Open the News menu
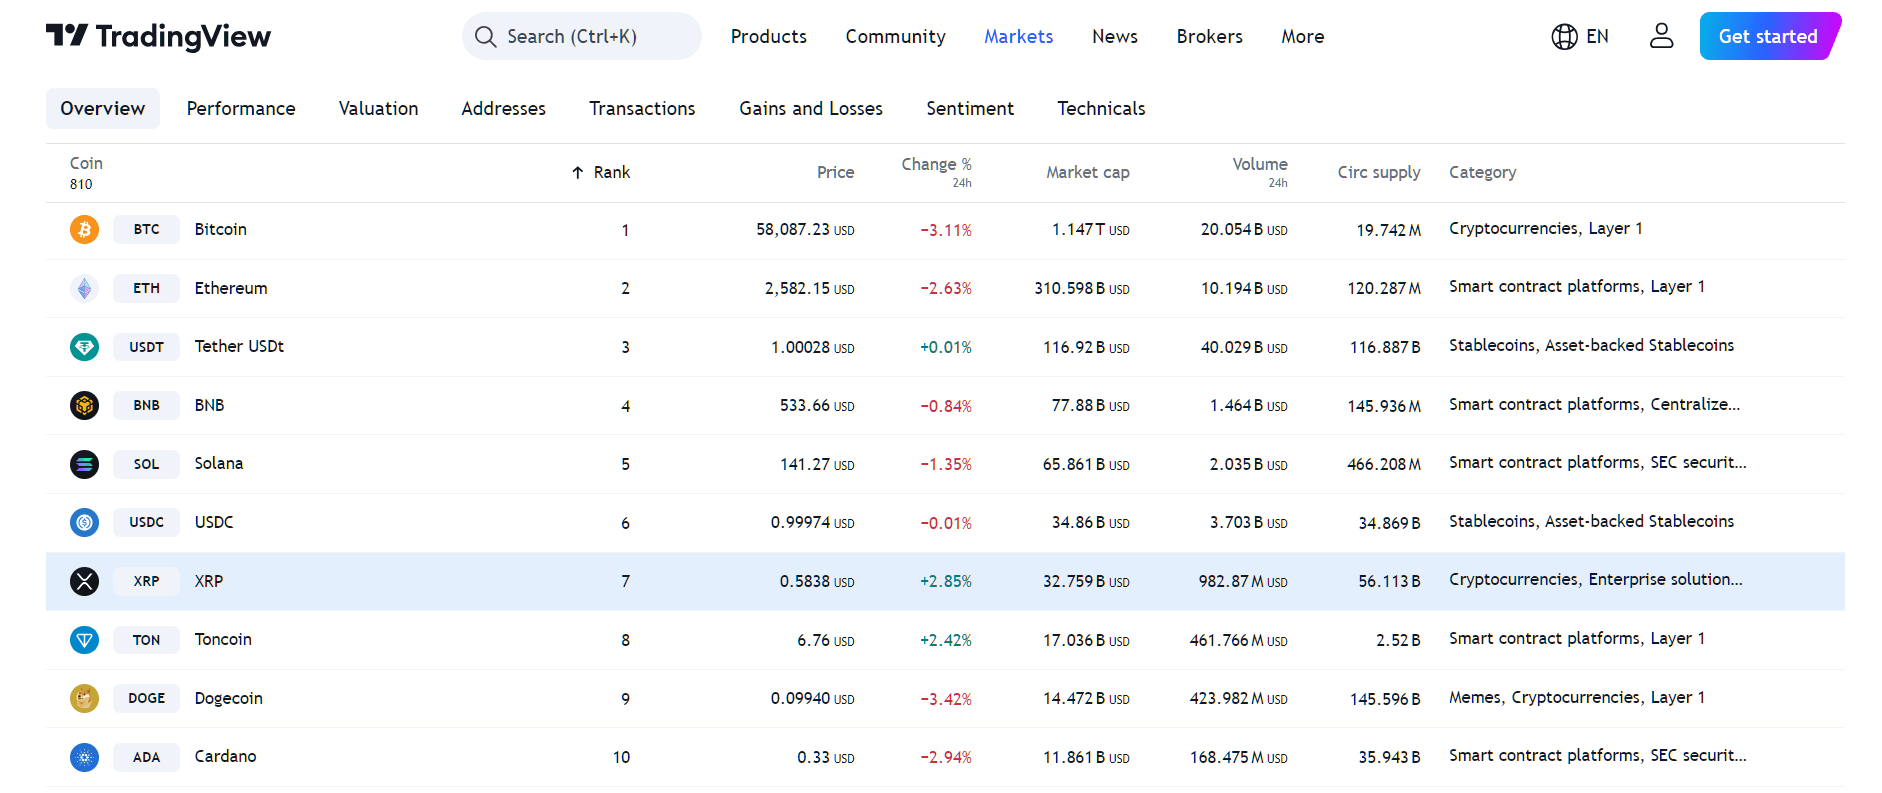This screenshot has width=1882, height=793. [1115, 36]
